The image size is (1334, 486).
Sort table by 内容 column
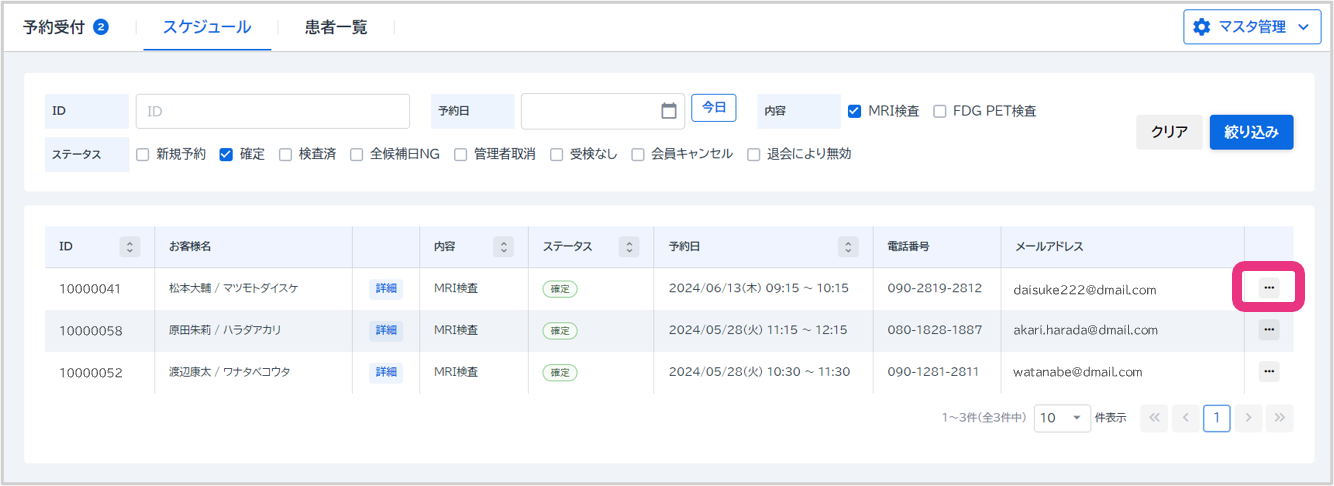pos(503,246)
